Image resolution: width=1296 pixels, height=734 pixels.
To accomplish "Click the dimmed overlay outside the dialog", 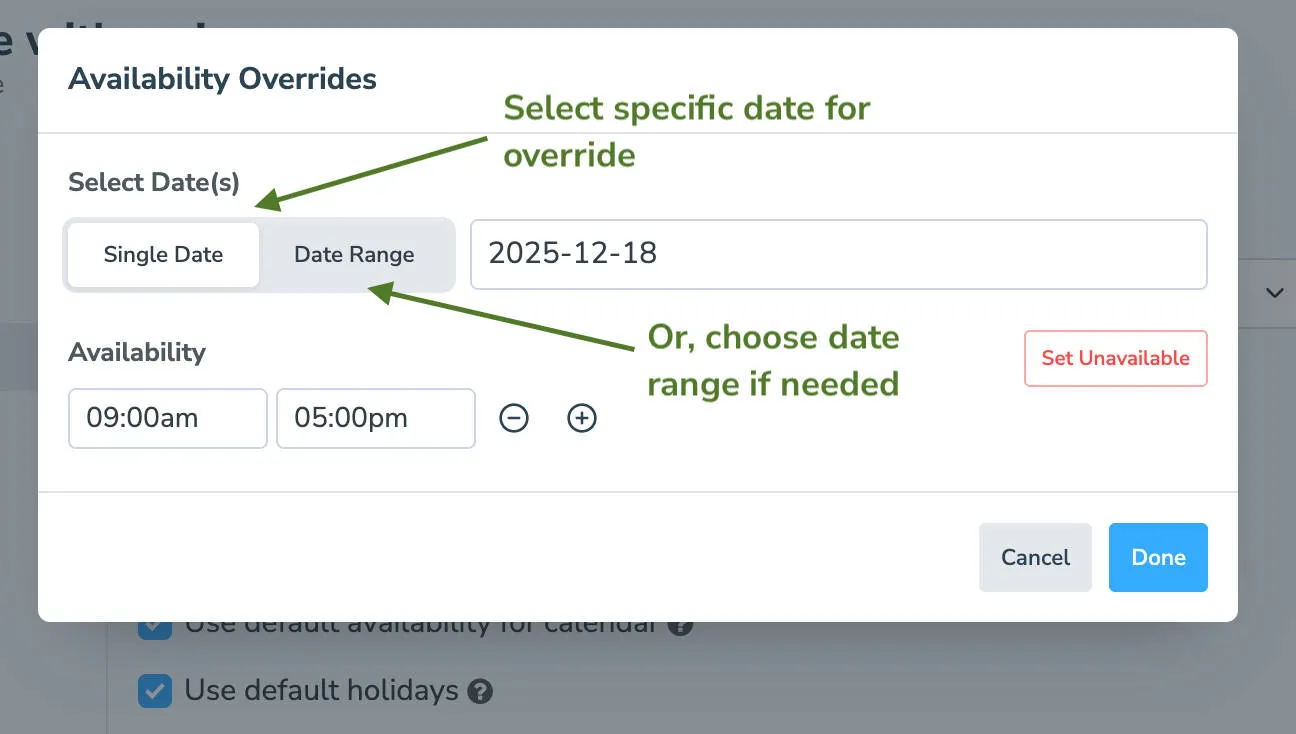I will pyautogui.click(x=20, y=400).
